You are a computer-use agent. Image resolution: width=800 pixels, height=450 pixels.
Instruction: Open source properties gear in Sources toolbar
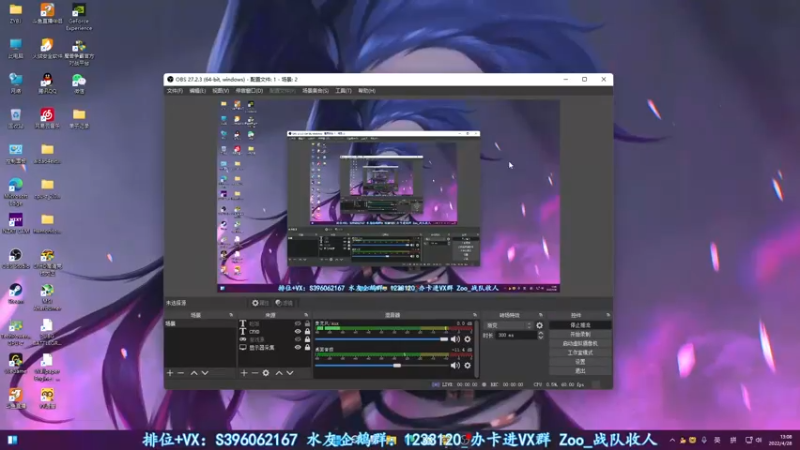click(x=266, y=373)
